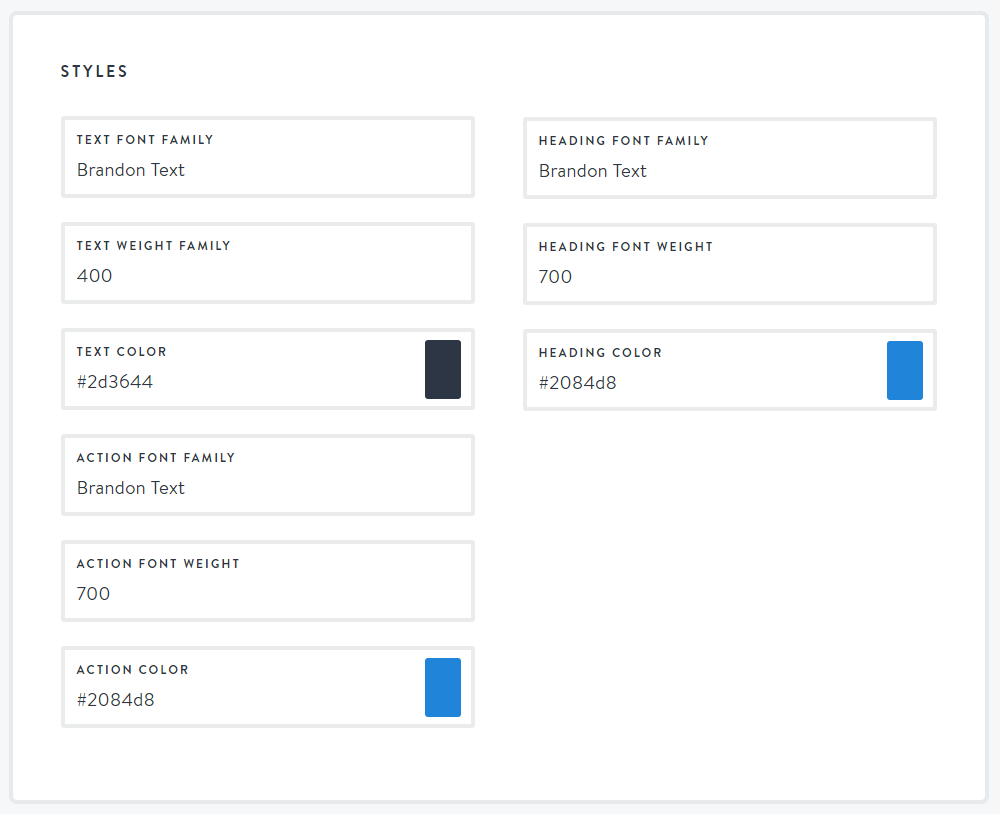Click the blue Action Color swatch

click(x=443, y=687)
